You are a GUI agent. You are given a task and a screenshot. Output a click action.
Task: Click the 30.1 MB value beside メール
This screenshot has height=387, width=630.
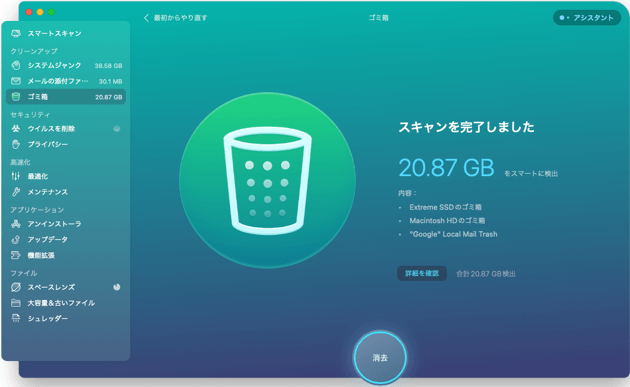[110, 81]
